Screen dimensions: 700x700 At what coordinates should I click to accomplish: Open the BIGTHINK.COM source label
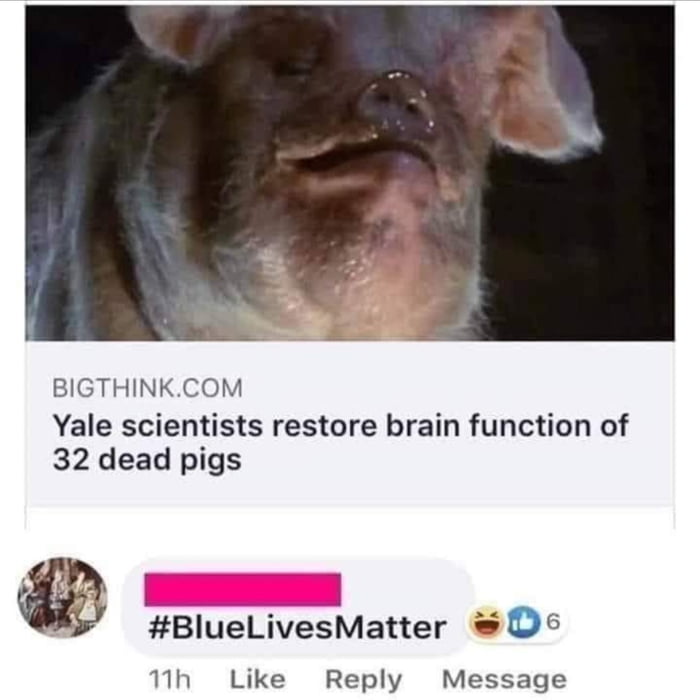tap(148, 388)
